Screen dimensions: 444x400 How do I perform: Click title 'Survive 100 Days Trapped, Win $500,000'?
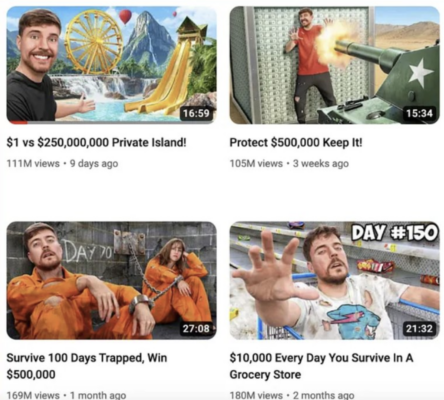pyautogui.click(x=87, y=366)
